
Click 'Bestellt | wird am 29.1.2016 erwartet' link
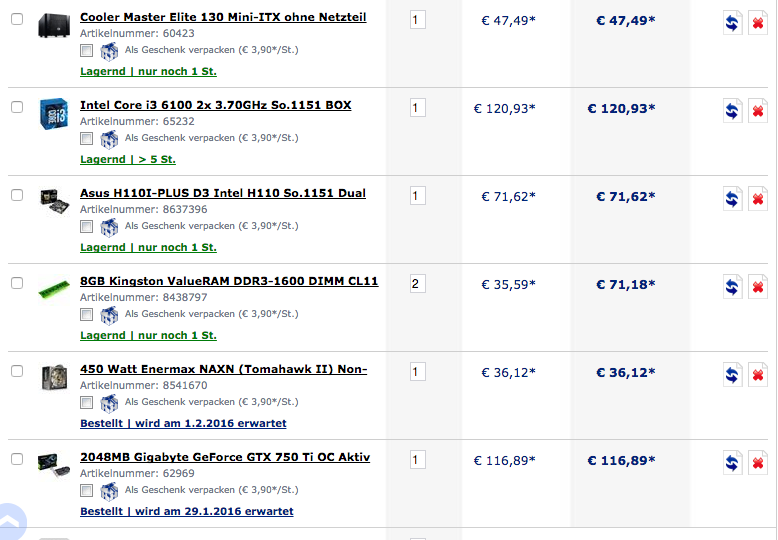[187, 511]
